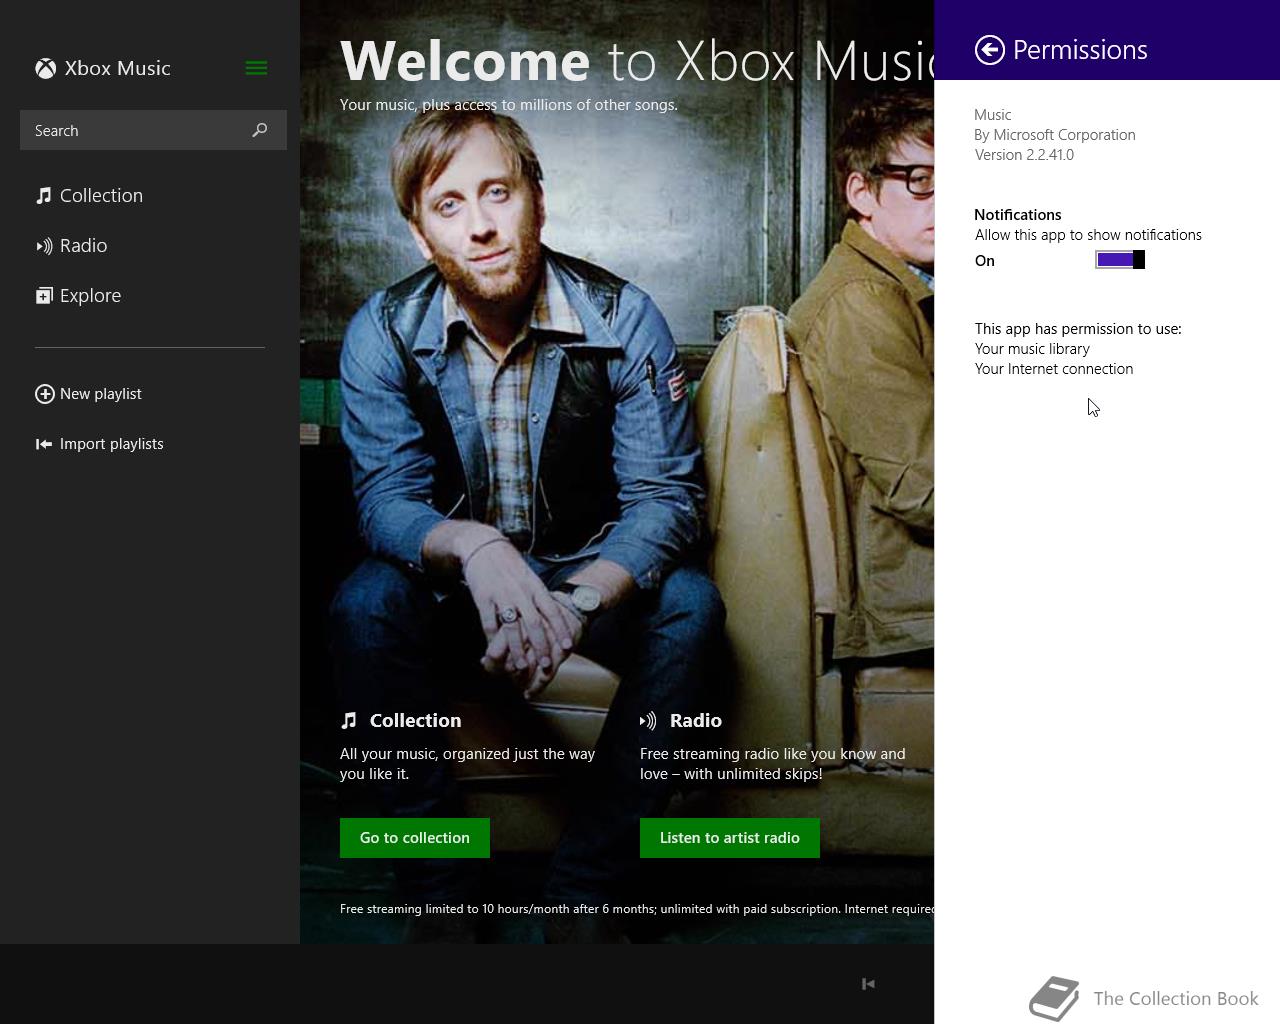Click 'By Microsoft Corporation' text

(1055, 135)
